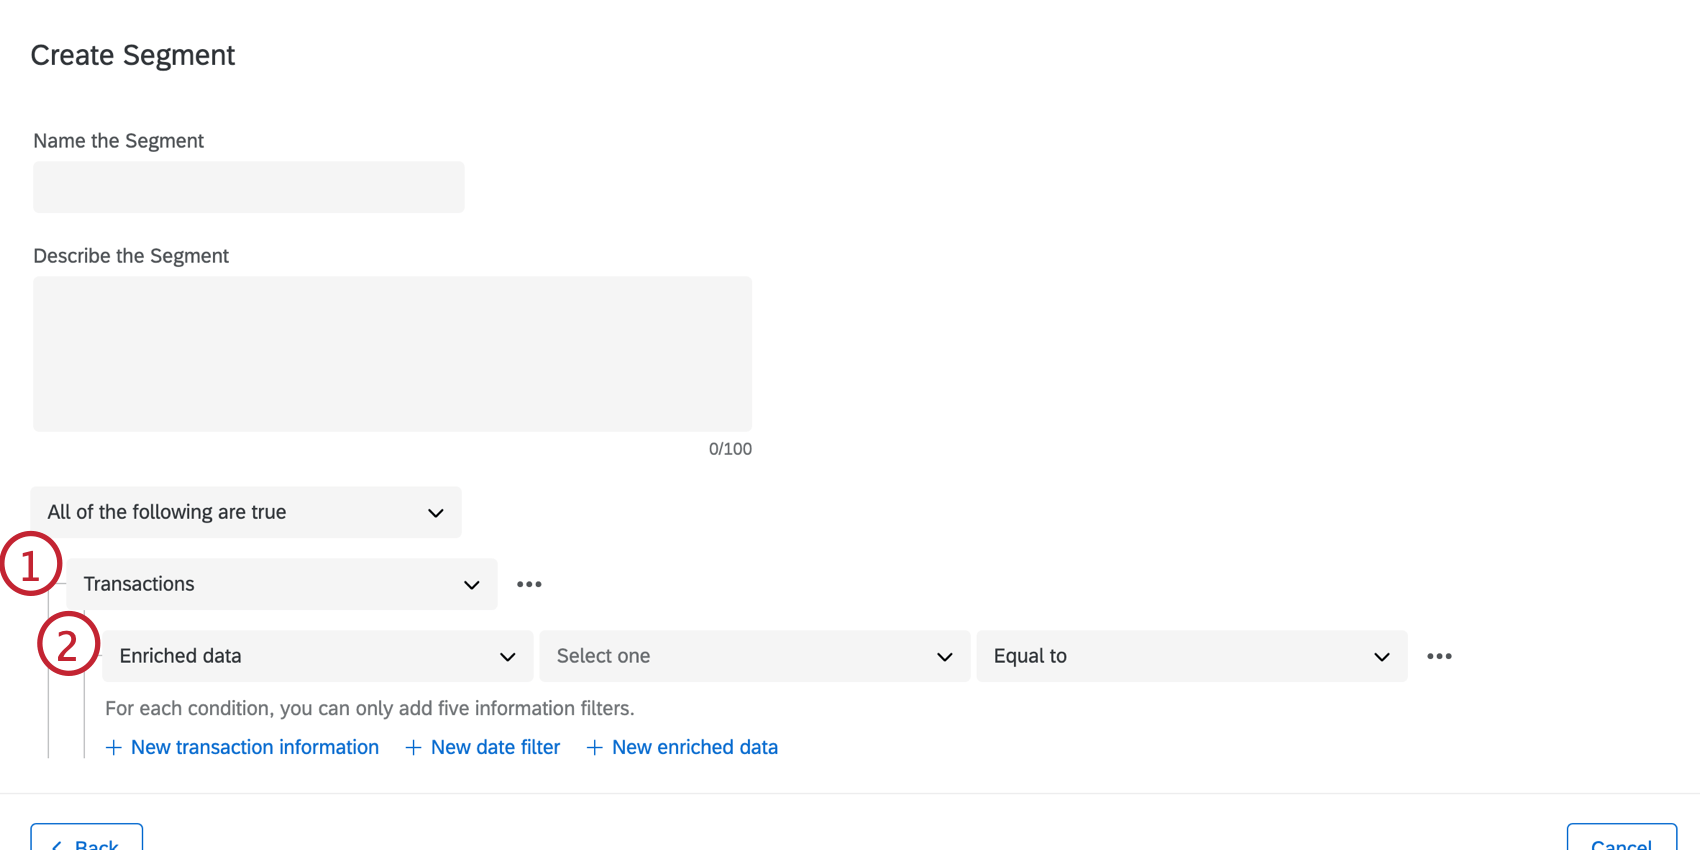Add a New date filter

pos(495,748)
